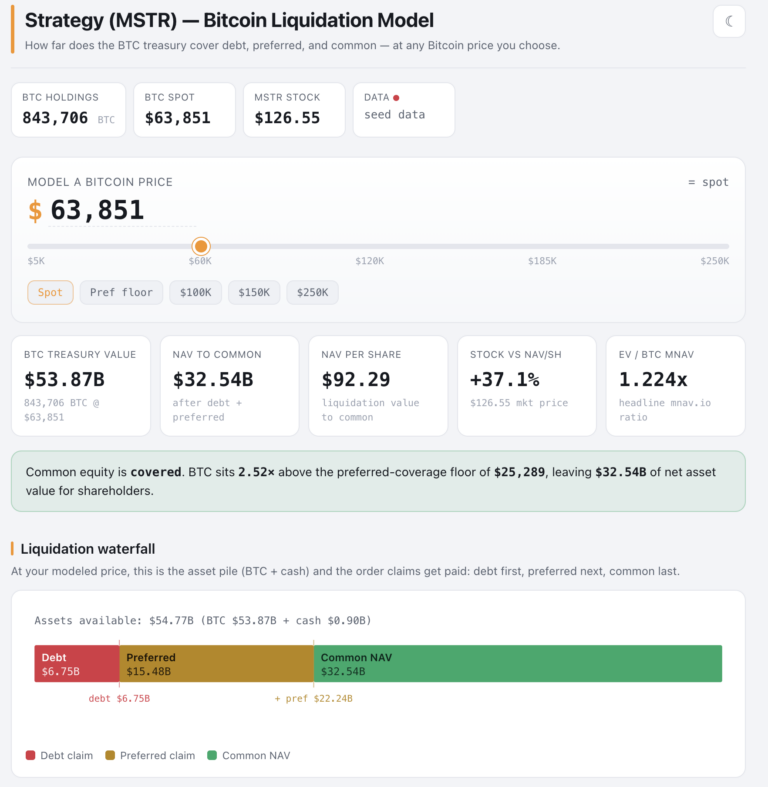Click the 'Assets available: $54.77B' line

coord(203,621)
